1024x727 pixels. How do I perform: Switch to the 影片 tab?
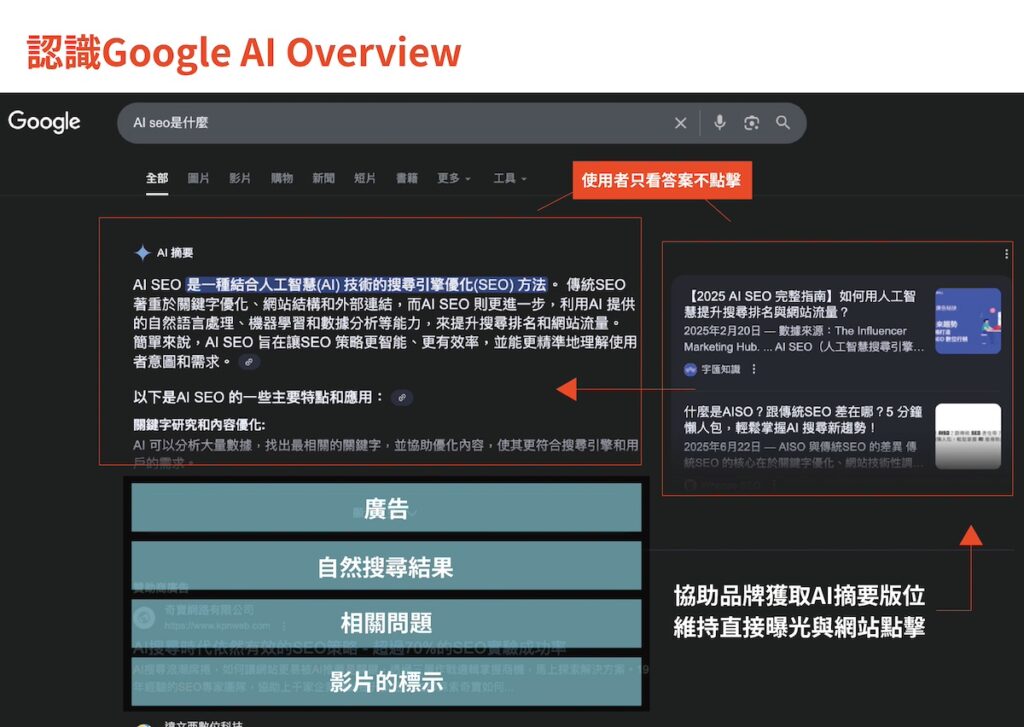pyautogui.click(x=240, y=178)
